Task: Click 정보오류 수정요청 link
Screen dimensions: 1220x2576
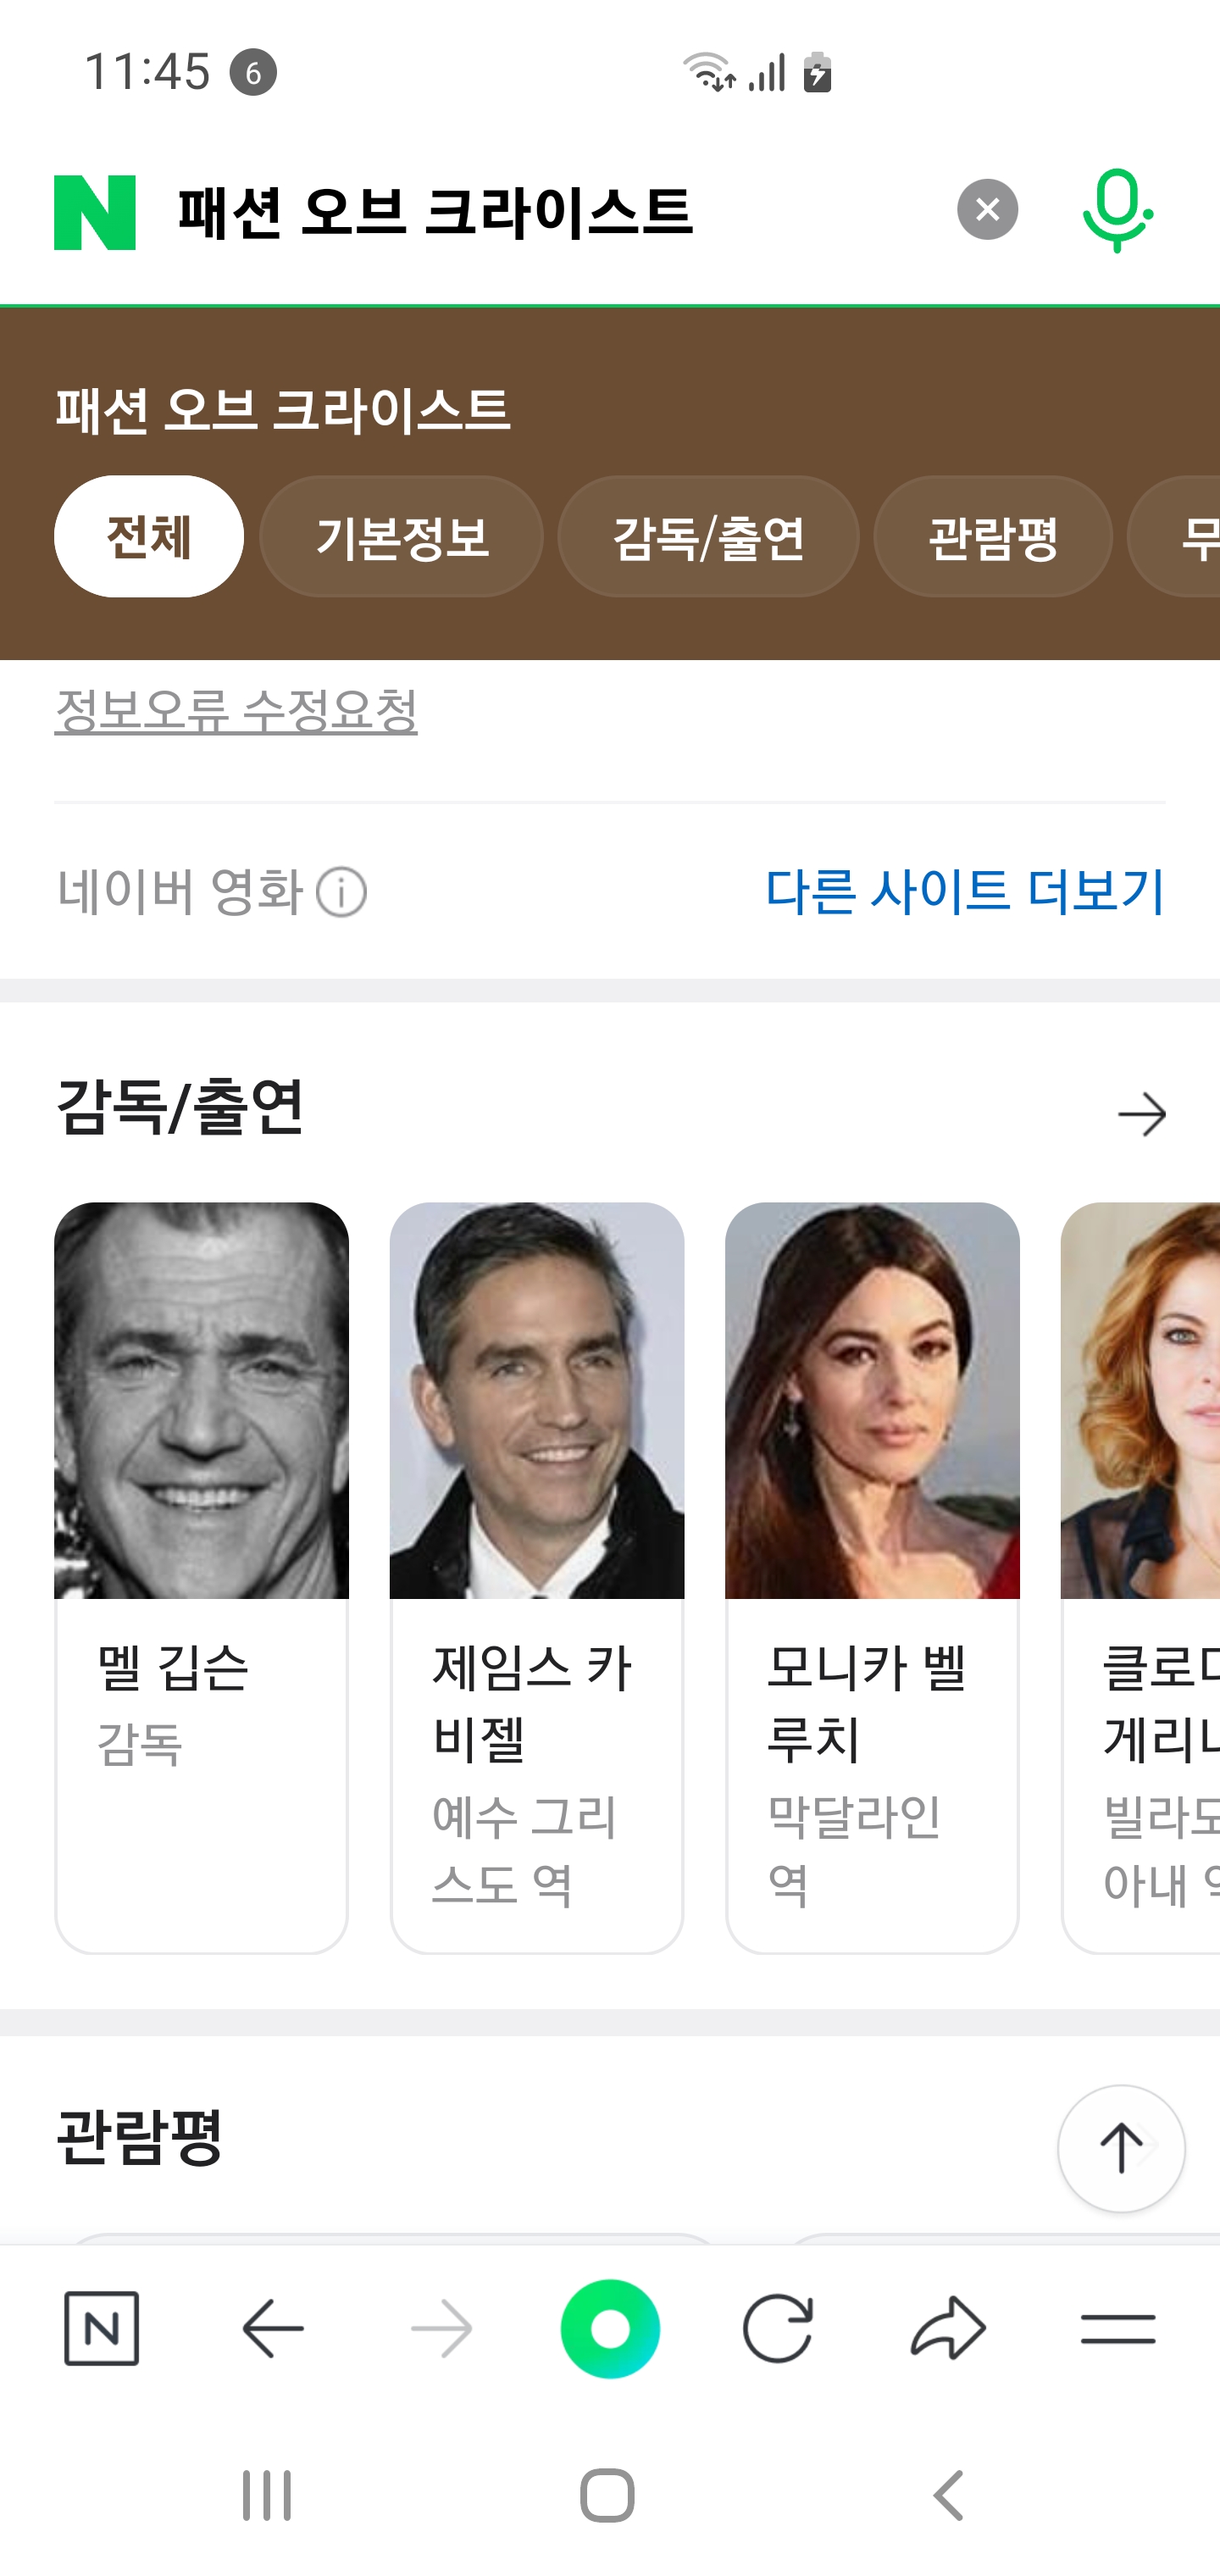Action: tap(236, 710)
